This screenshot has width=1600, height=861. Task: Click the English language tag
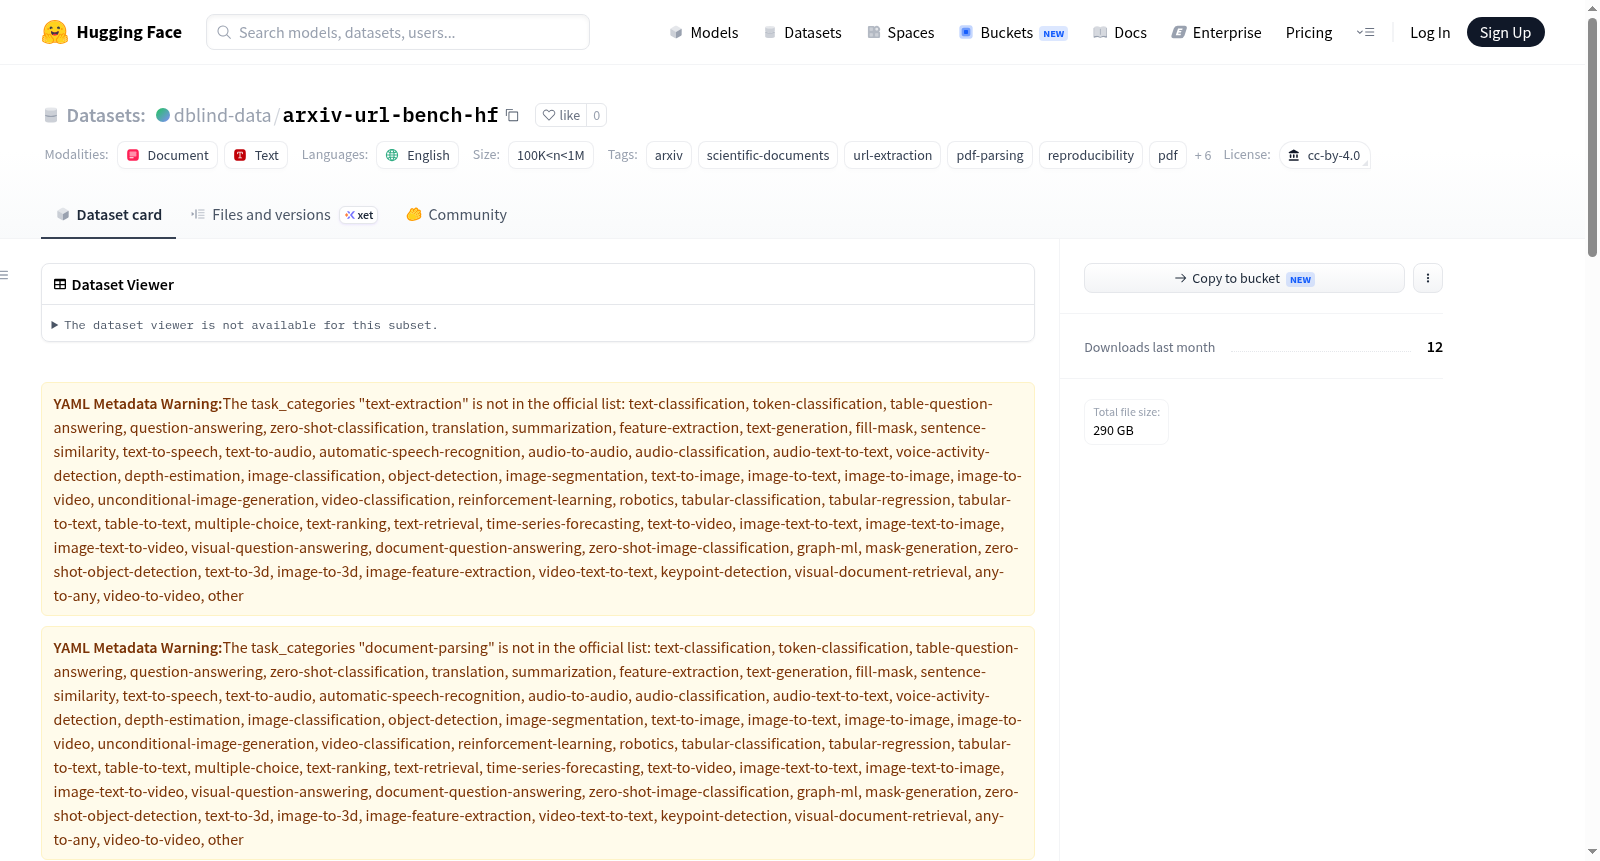[x=418, y=155]
